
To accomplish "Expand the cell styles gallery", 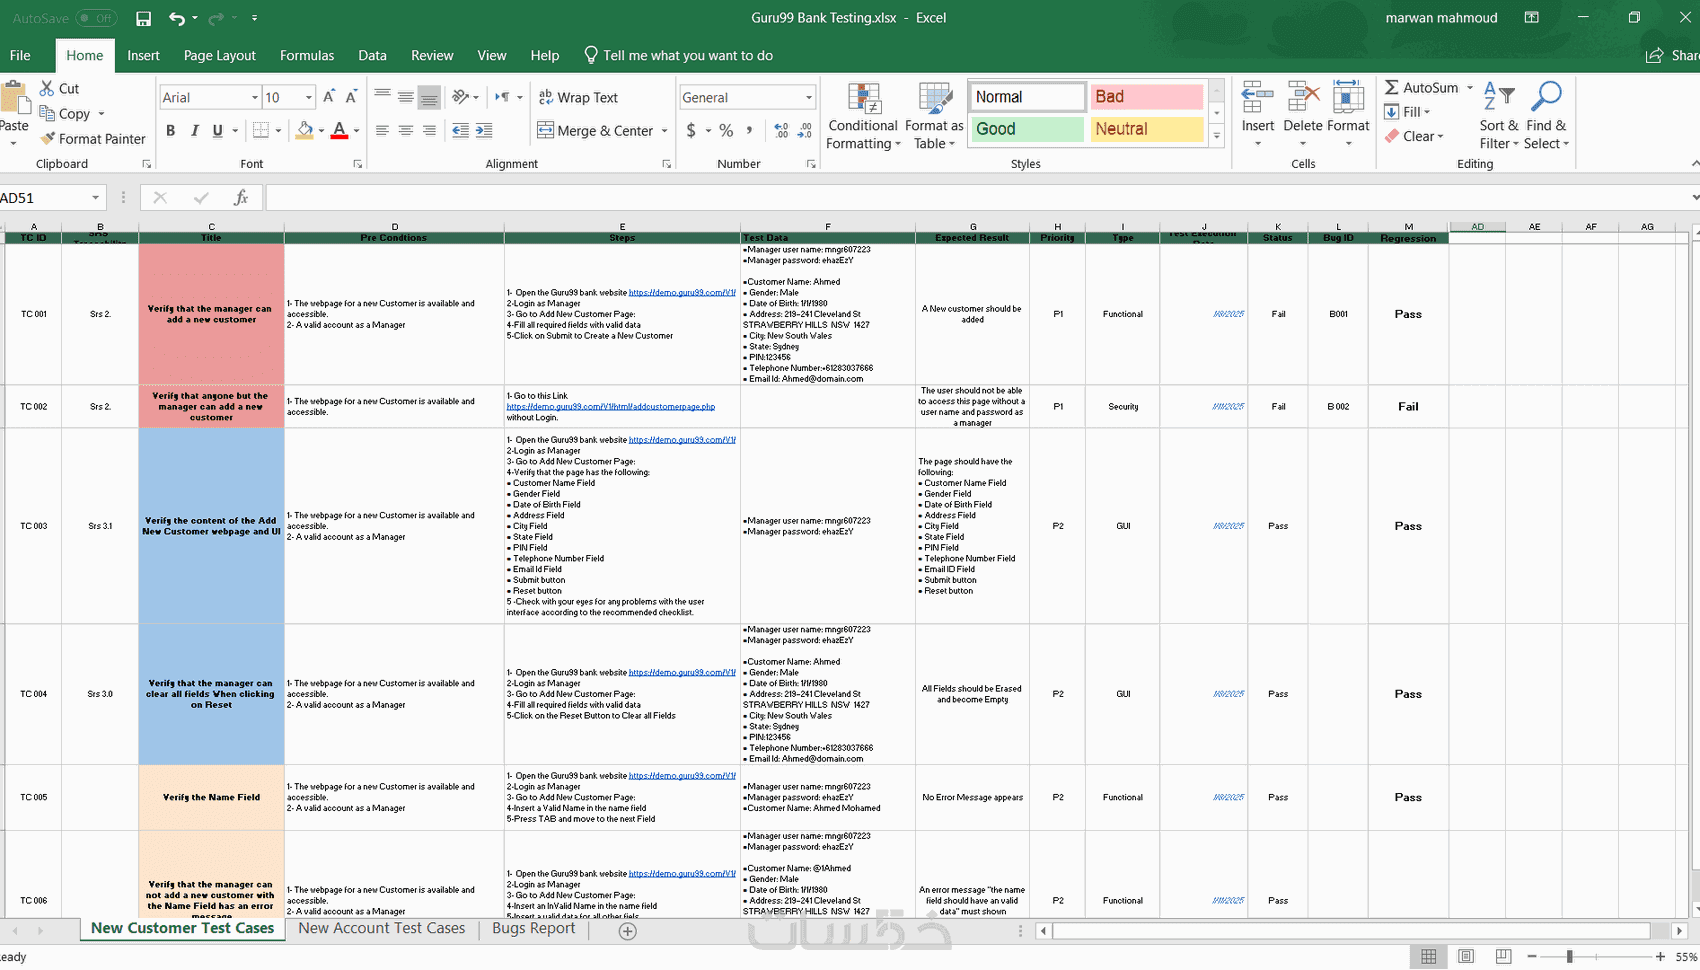I will tap(1217, 136).
